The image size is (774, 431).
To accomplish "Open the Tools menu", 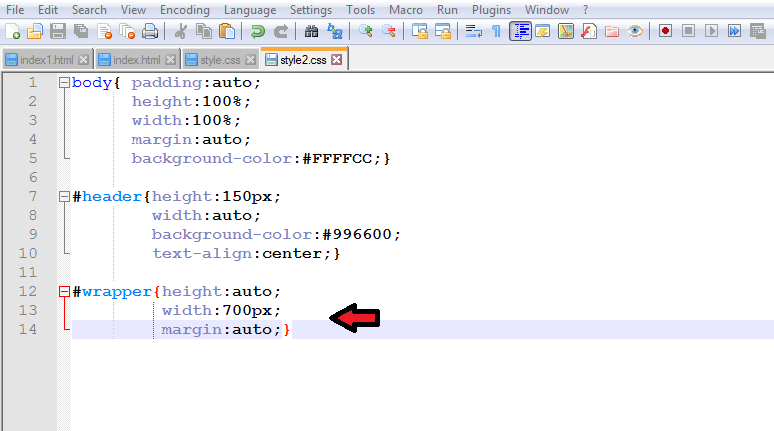I will [x=360, y=10].
